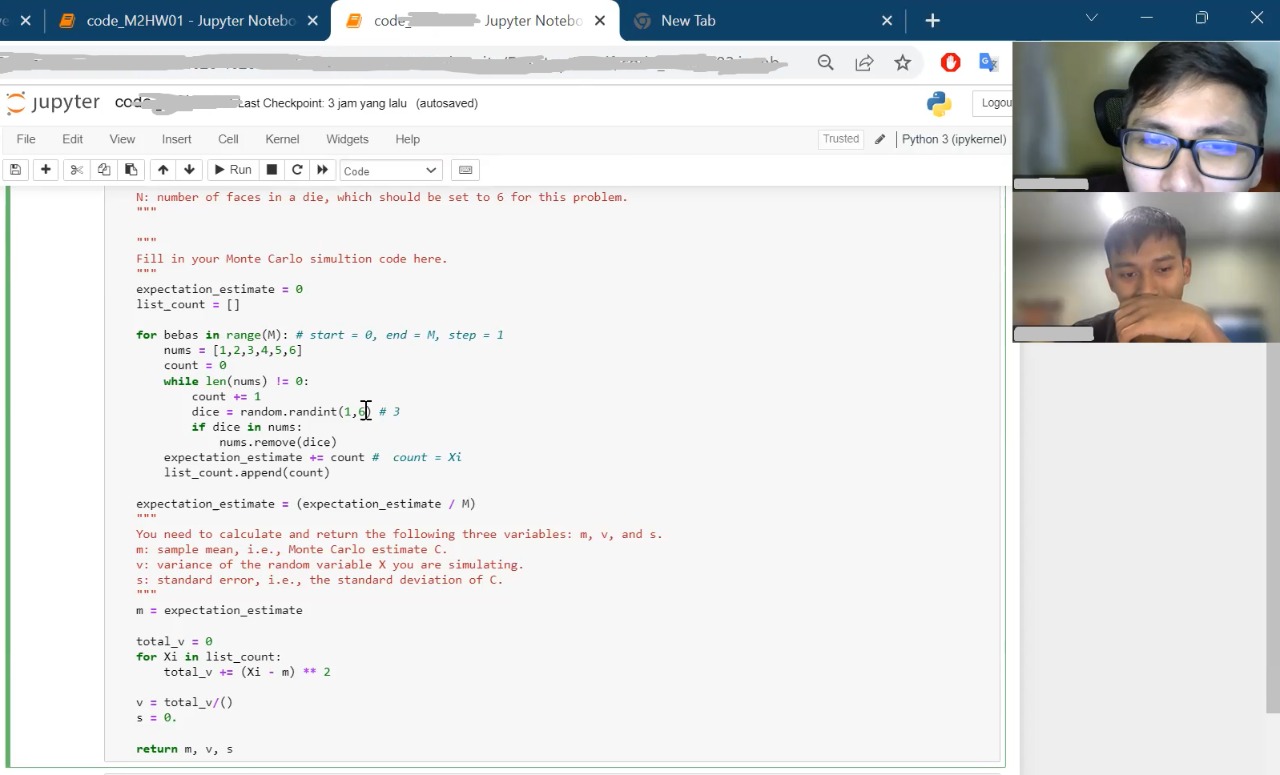
Task: Restart kernel and run all cells
Action: pyautogui.click(x=322, y=170)
